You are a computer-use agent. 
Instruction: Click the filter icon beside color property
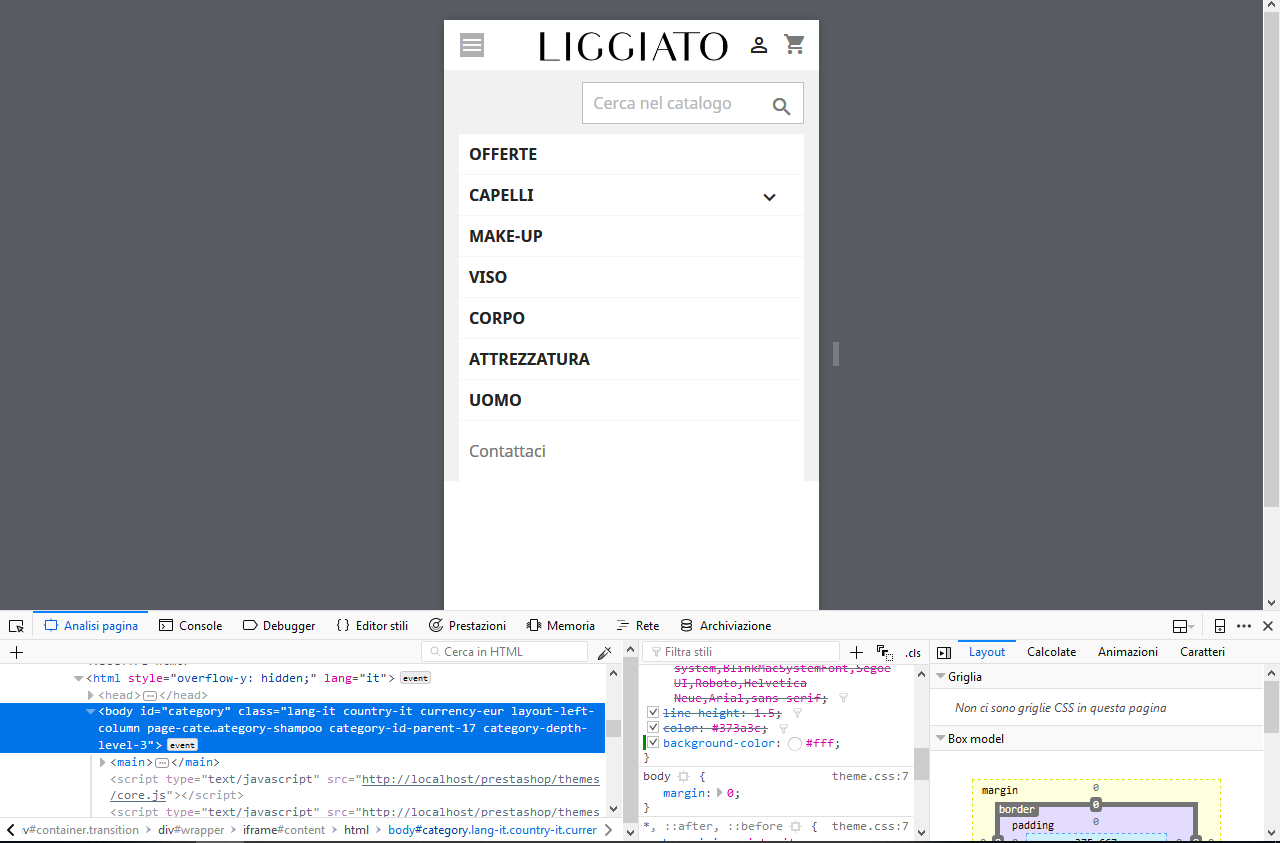pyautogui.click(x=784, y=728)
